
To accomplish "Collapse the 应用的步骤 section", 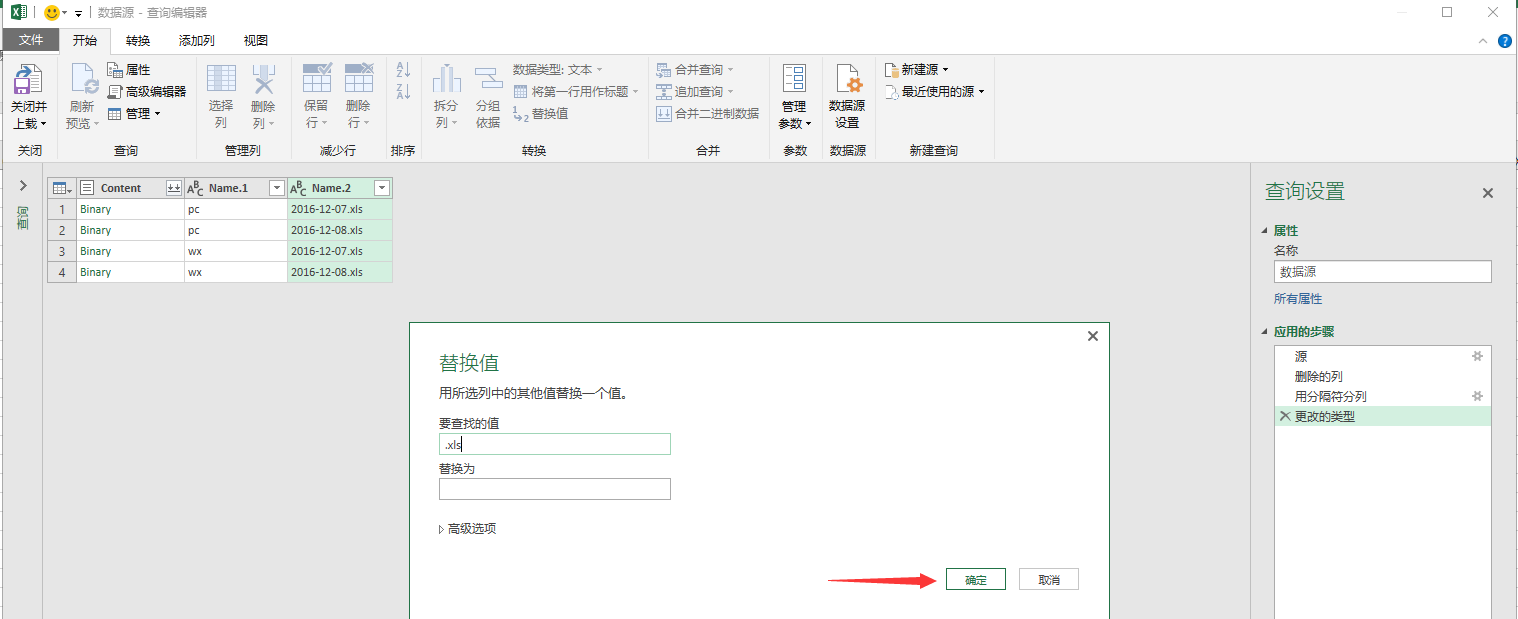I will click(1264, 332).
